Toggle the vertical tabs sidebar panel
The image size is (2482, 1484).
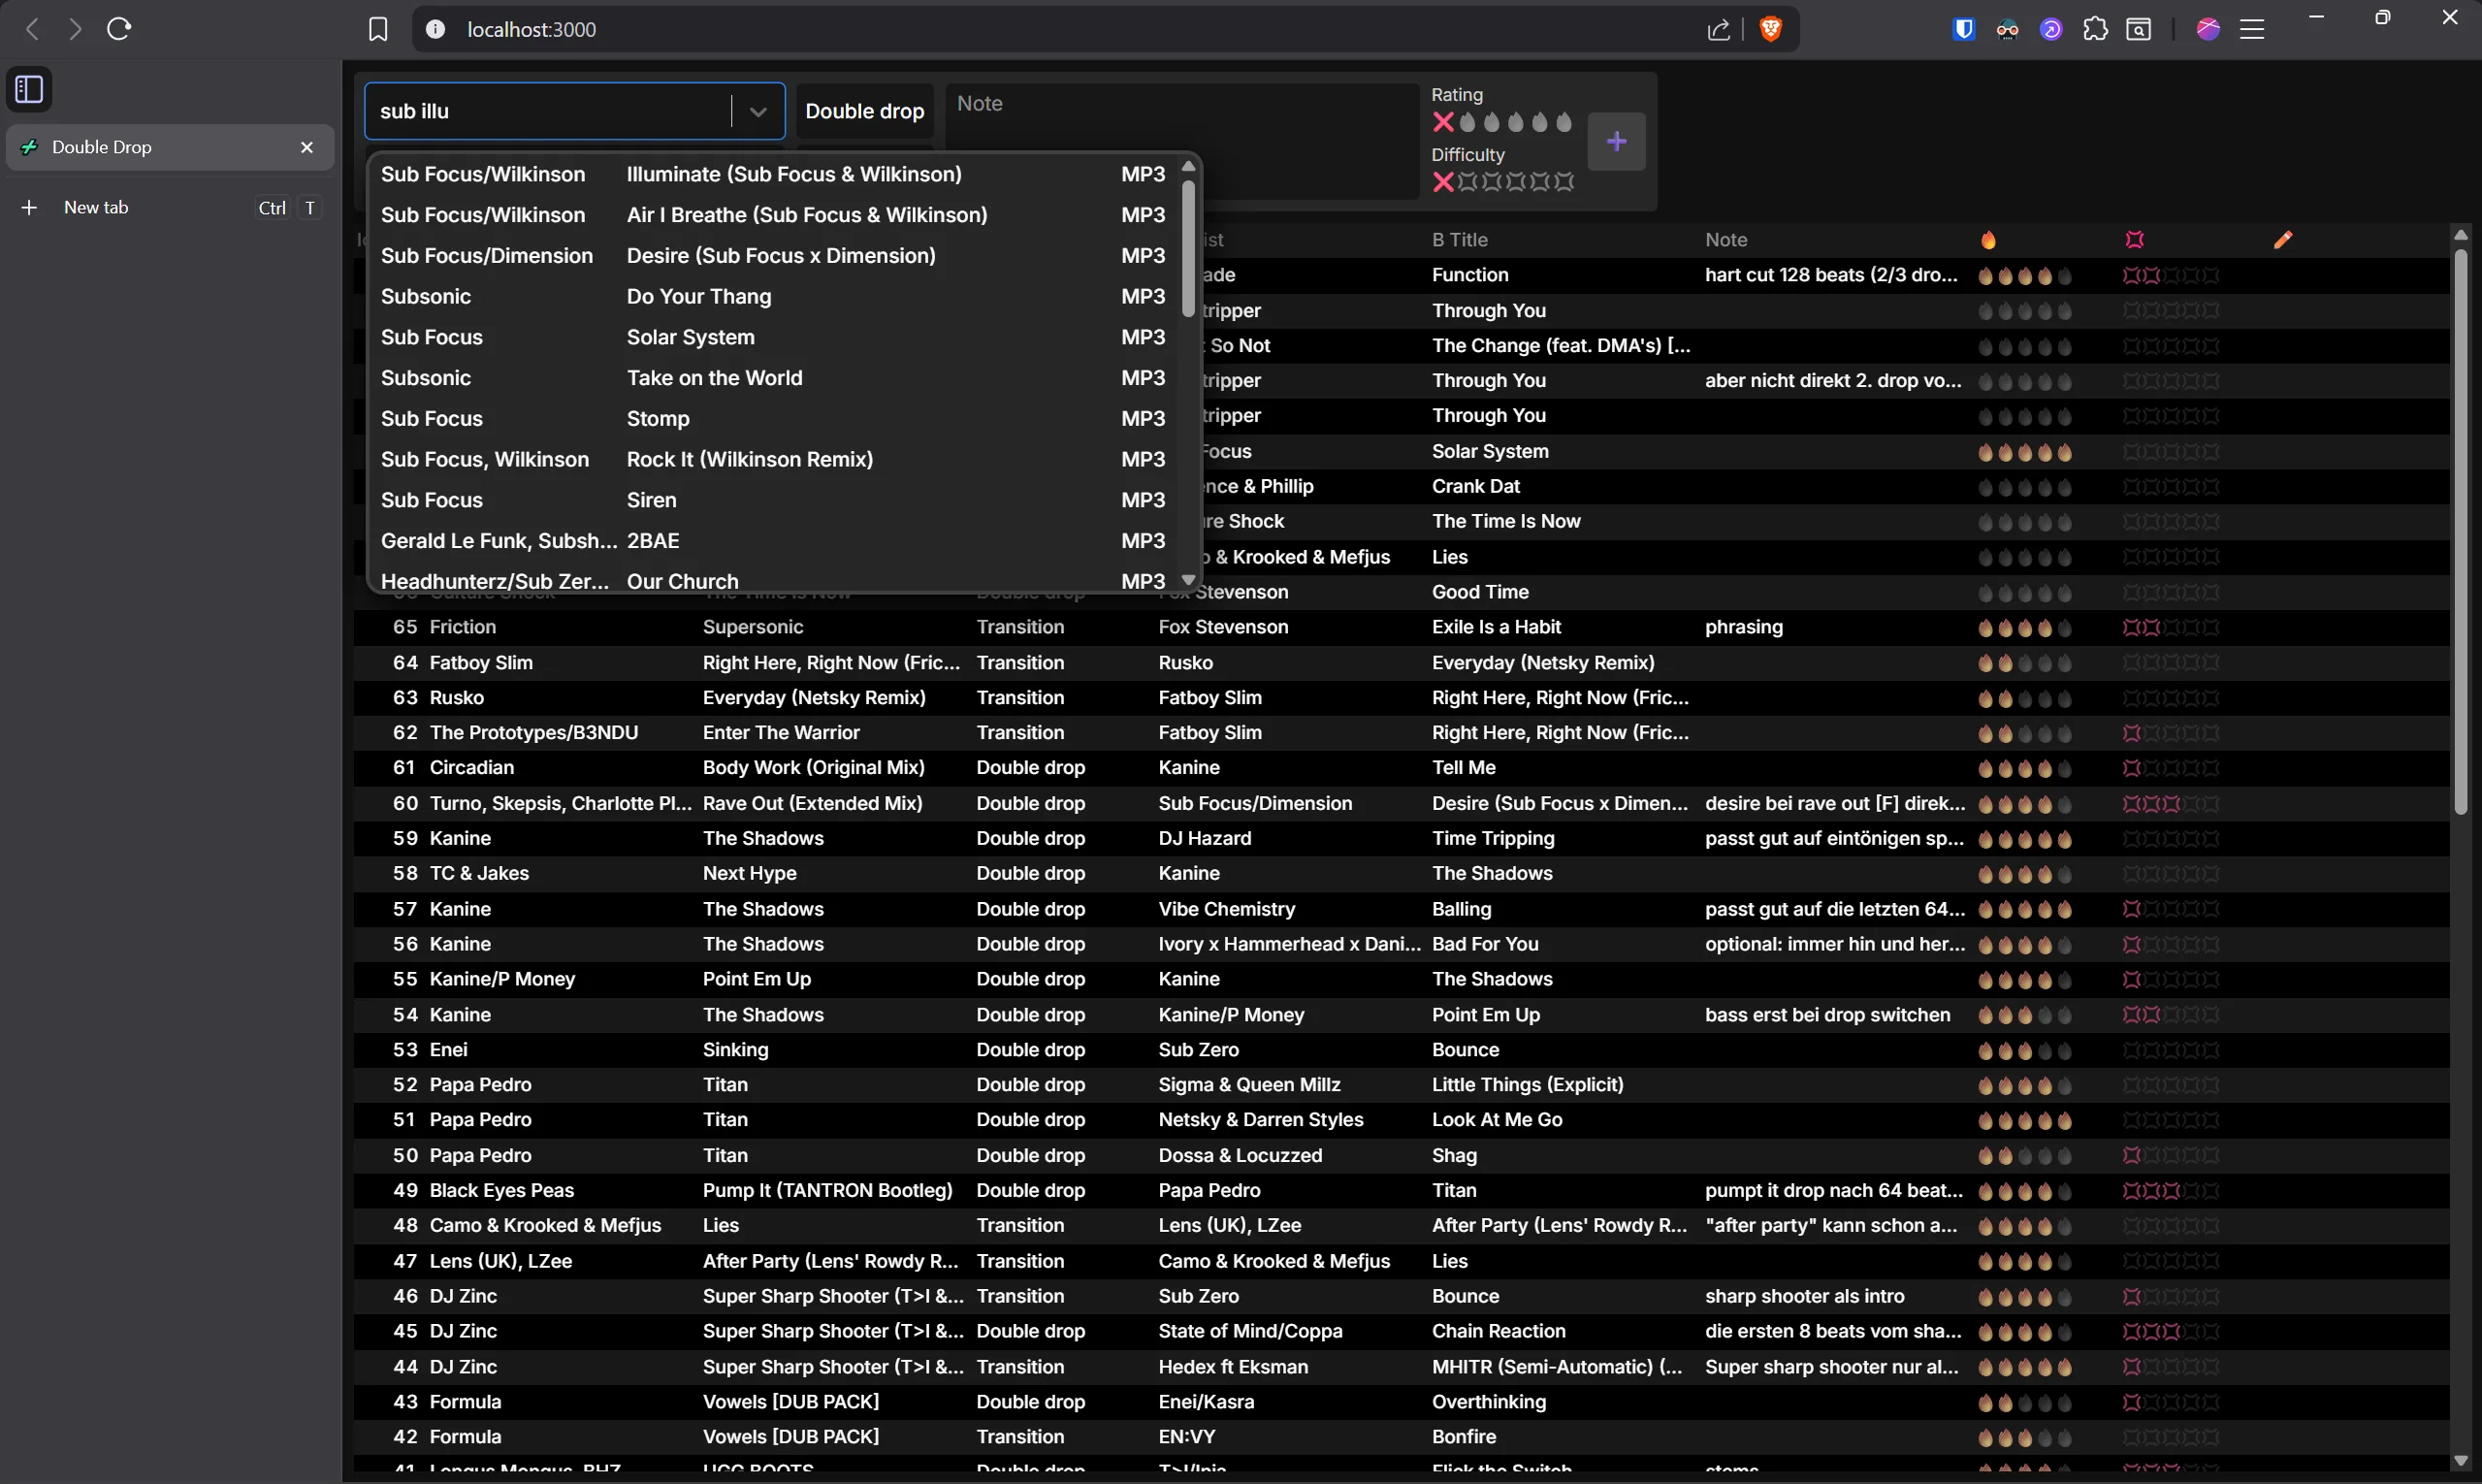point(29,89)
